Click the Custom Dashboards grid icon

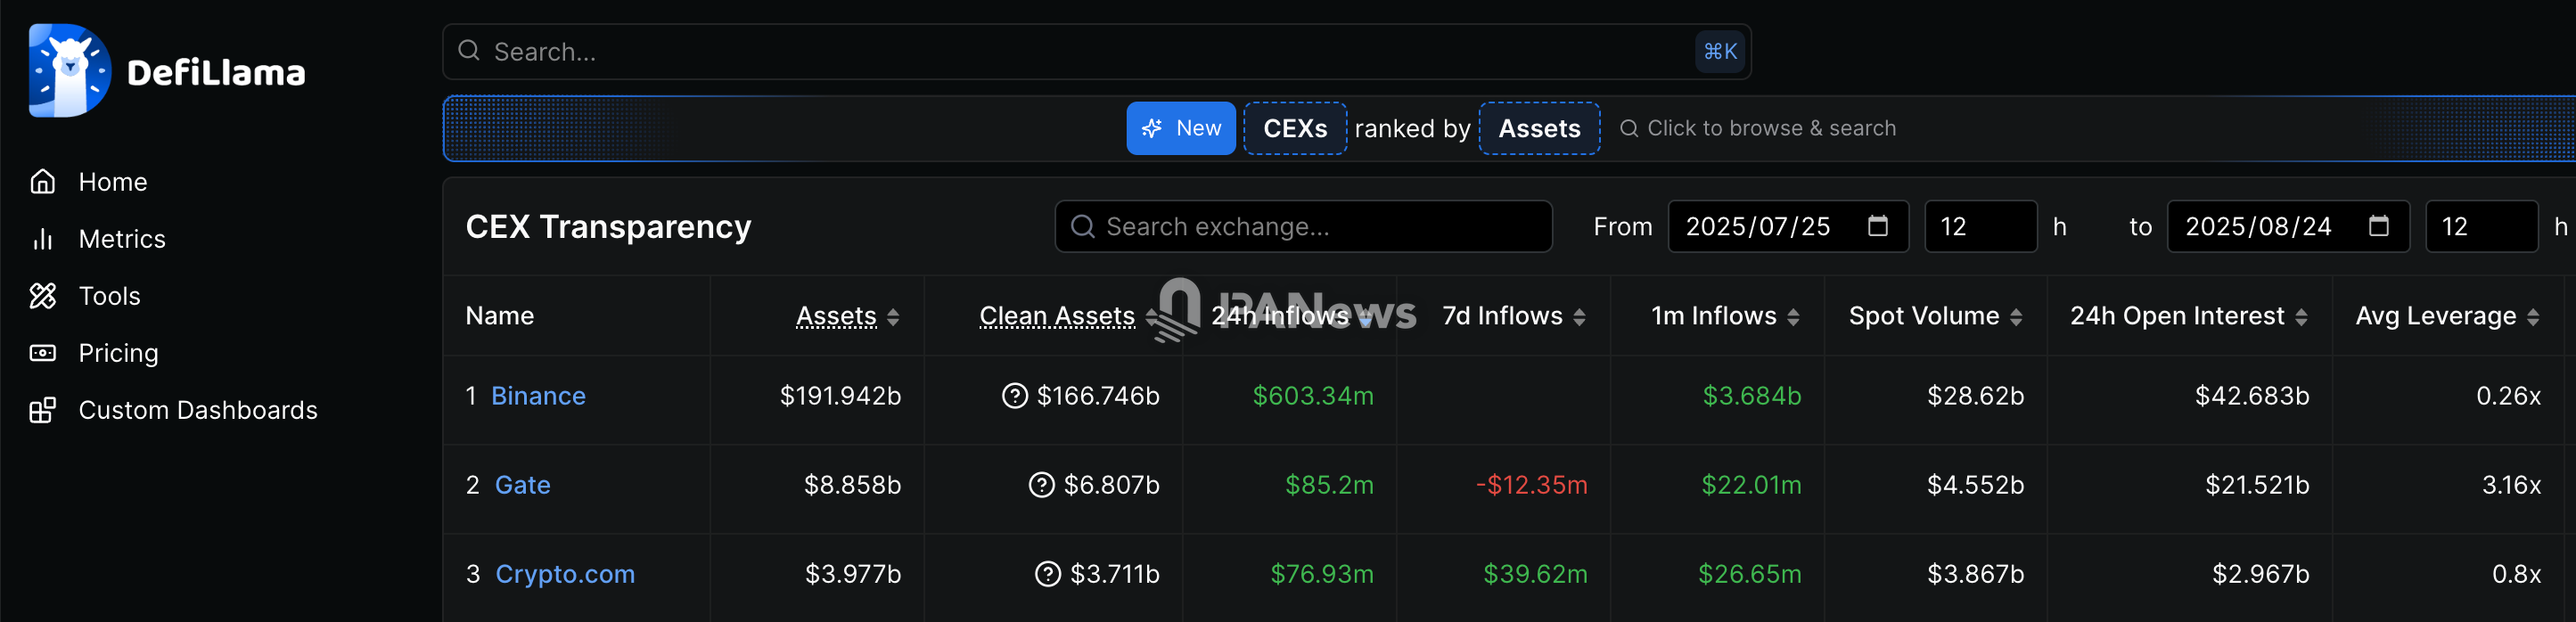click(42, 410)
